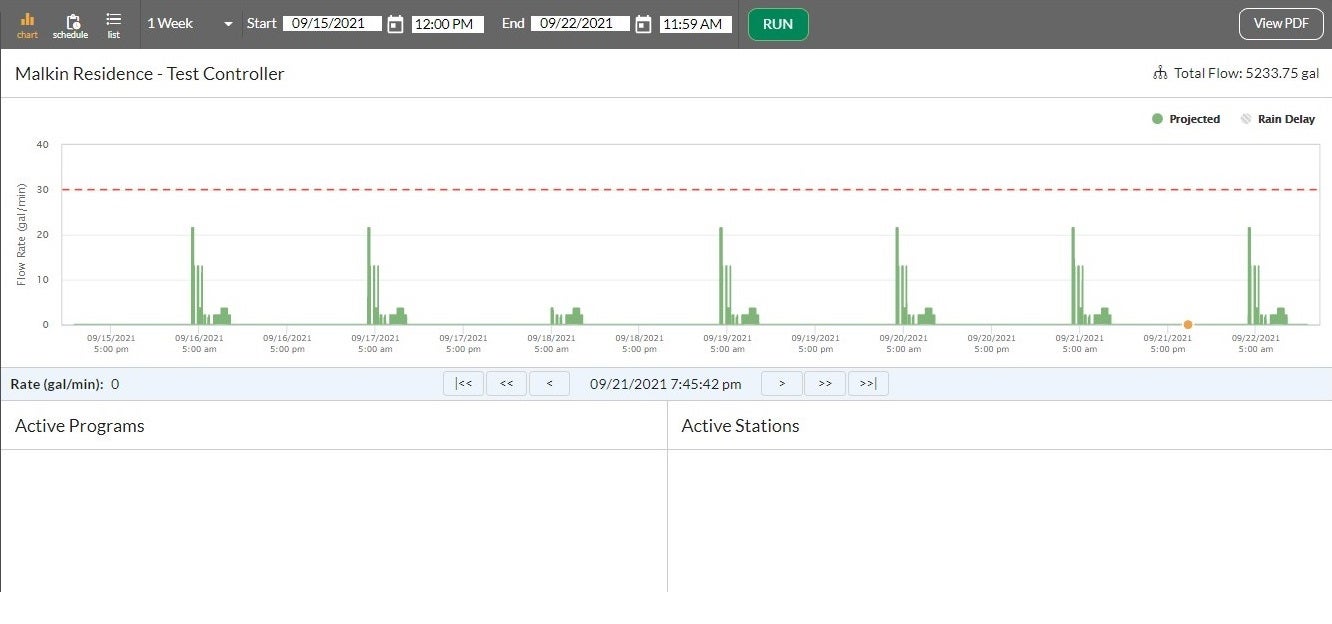Select the orange marker on the chart timeline
Screen dimensions: 1332x624
tap(1188, 324)
